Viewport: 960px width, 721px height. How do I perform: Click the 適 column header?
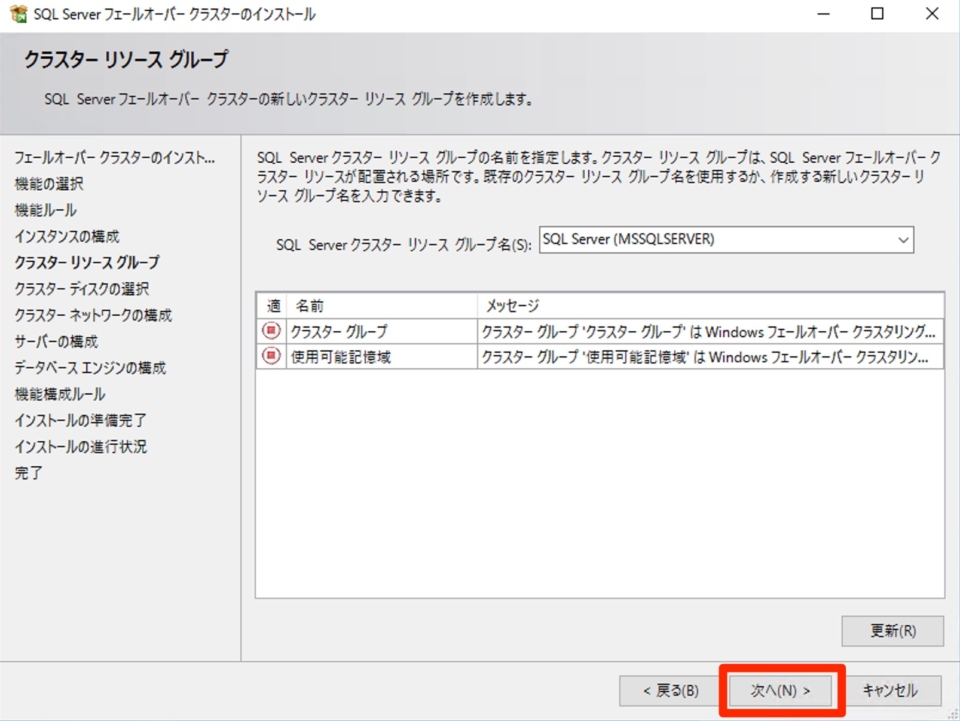click(x=272, y=305)
